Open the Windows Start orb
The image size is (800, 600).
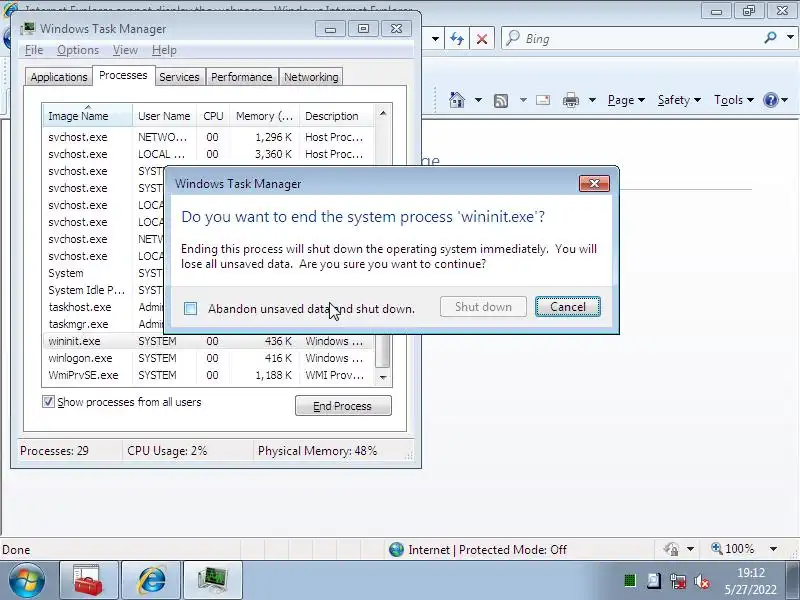point(27,581)
